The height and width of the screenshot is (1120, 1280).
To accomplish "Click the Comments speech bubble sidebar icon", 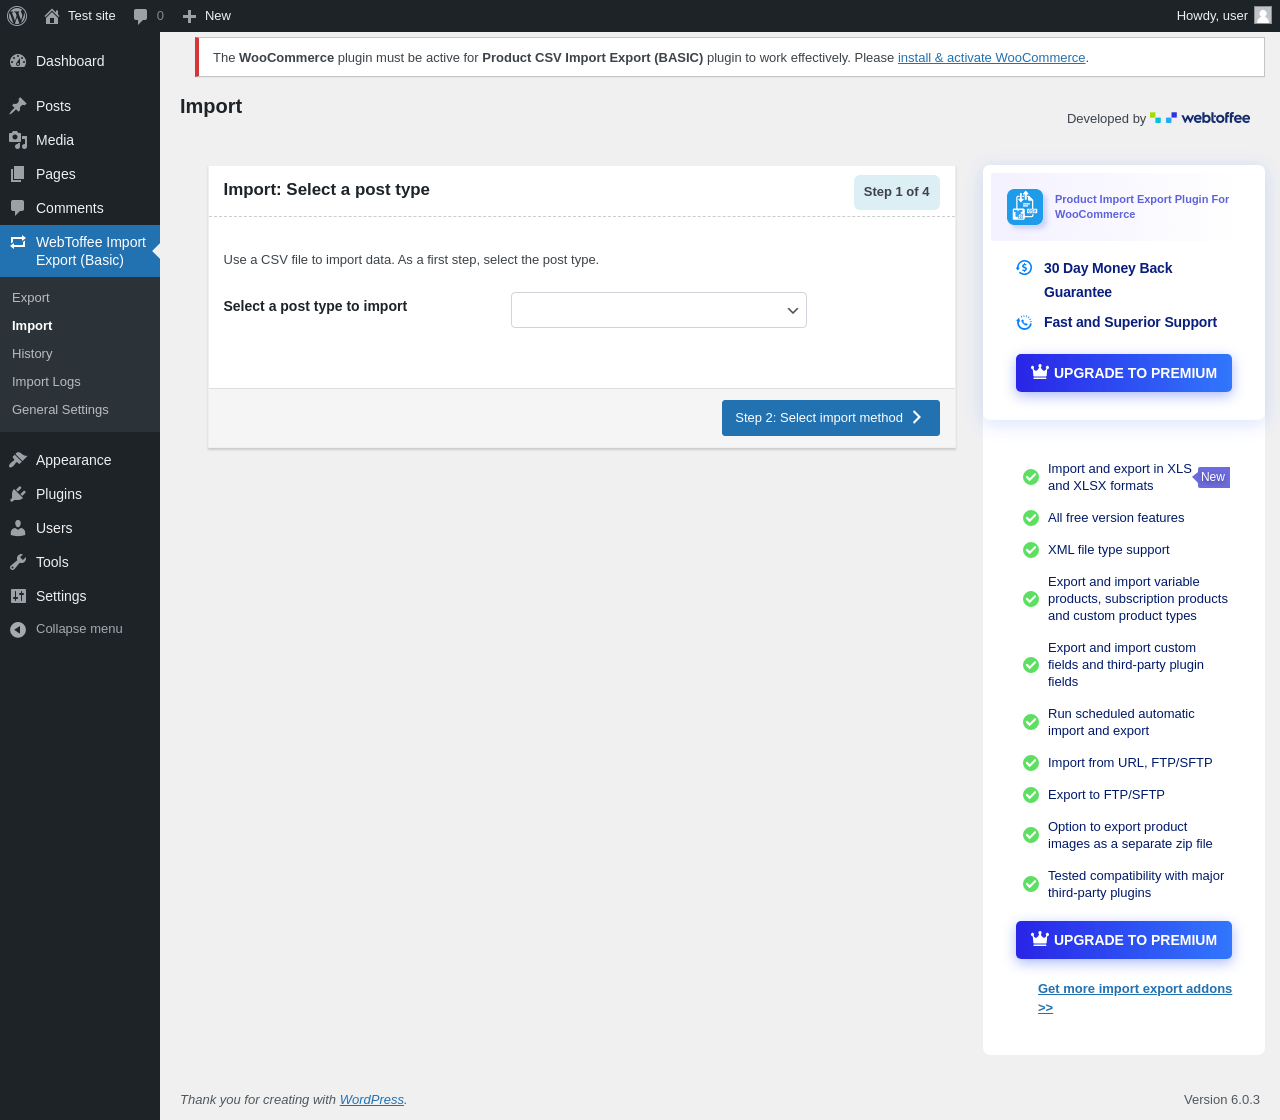I will (x=18, y=208).
